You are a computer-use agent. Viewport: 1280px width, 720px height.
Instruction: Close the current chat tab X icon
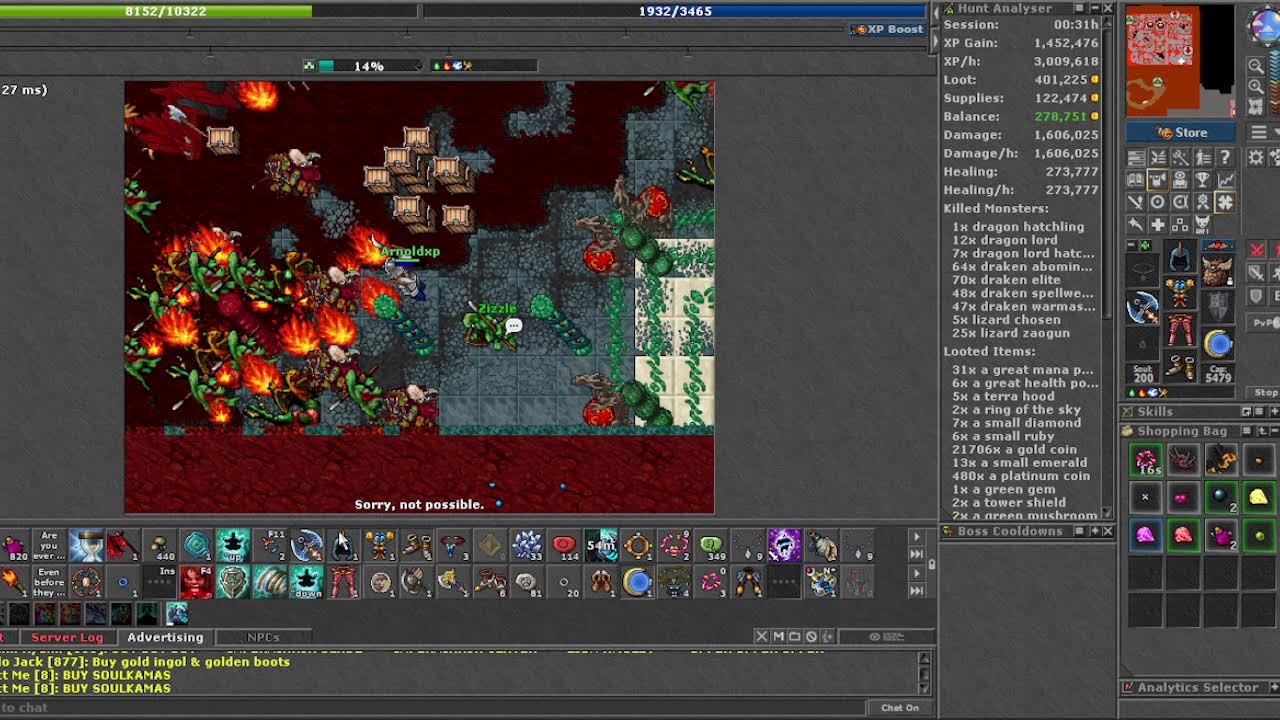(761, 636)
